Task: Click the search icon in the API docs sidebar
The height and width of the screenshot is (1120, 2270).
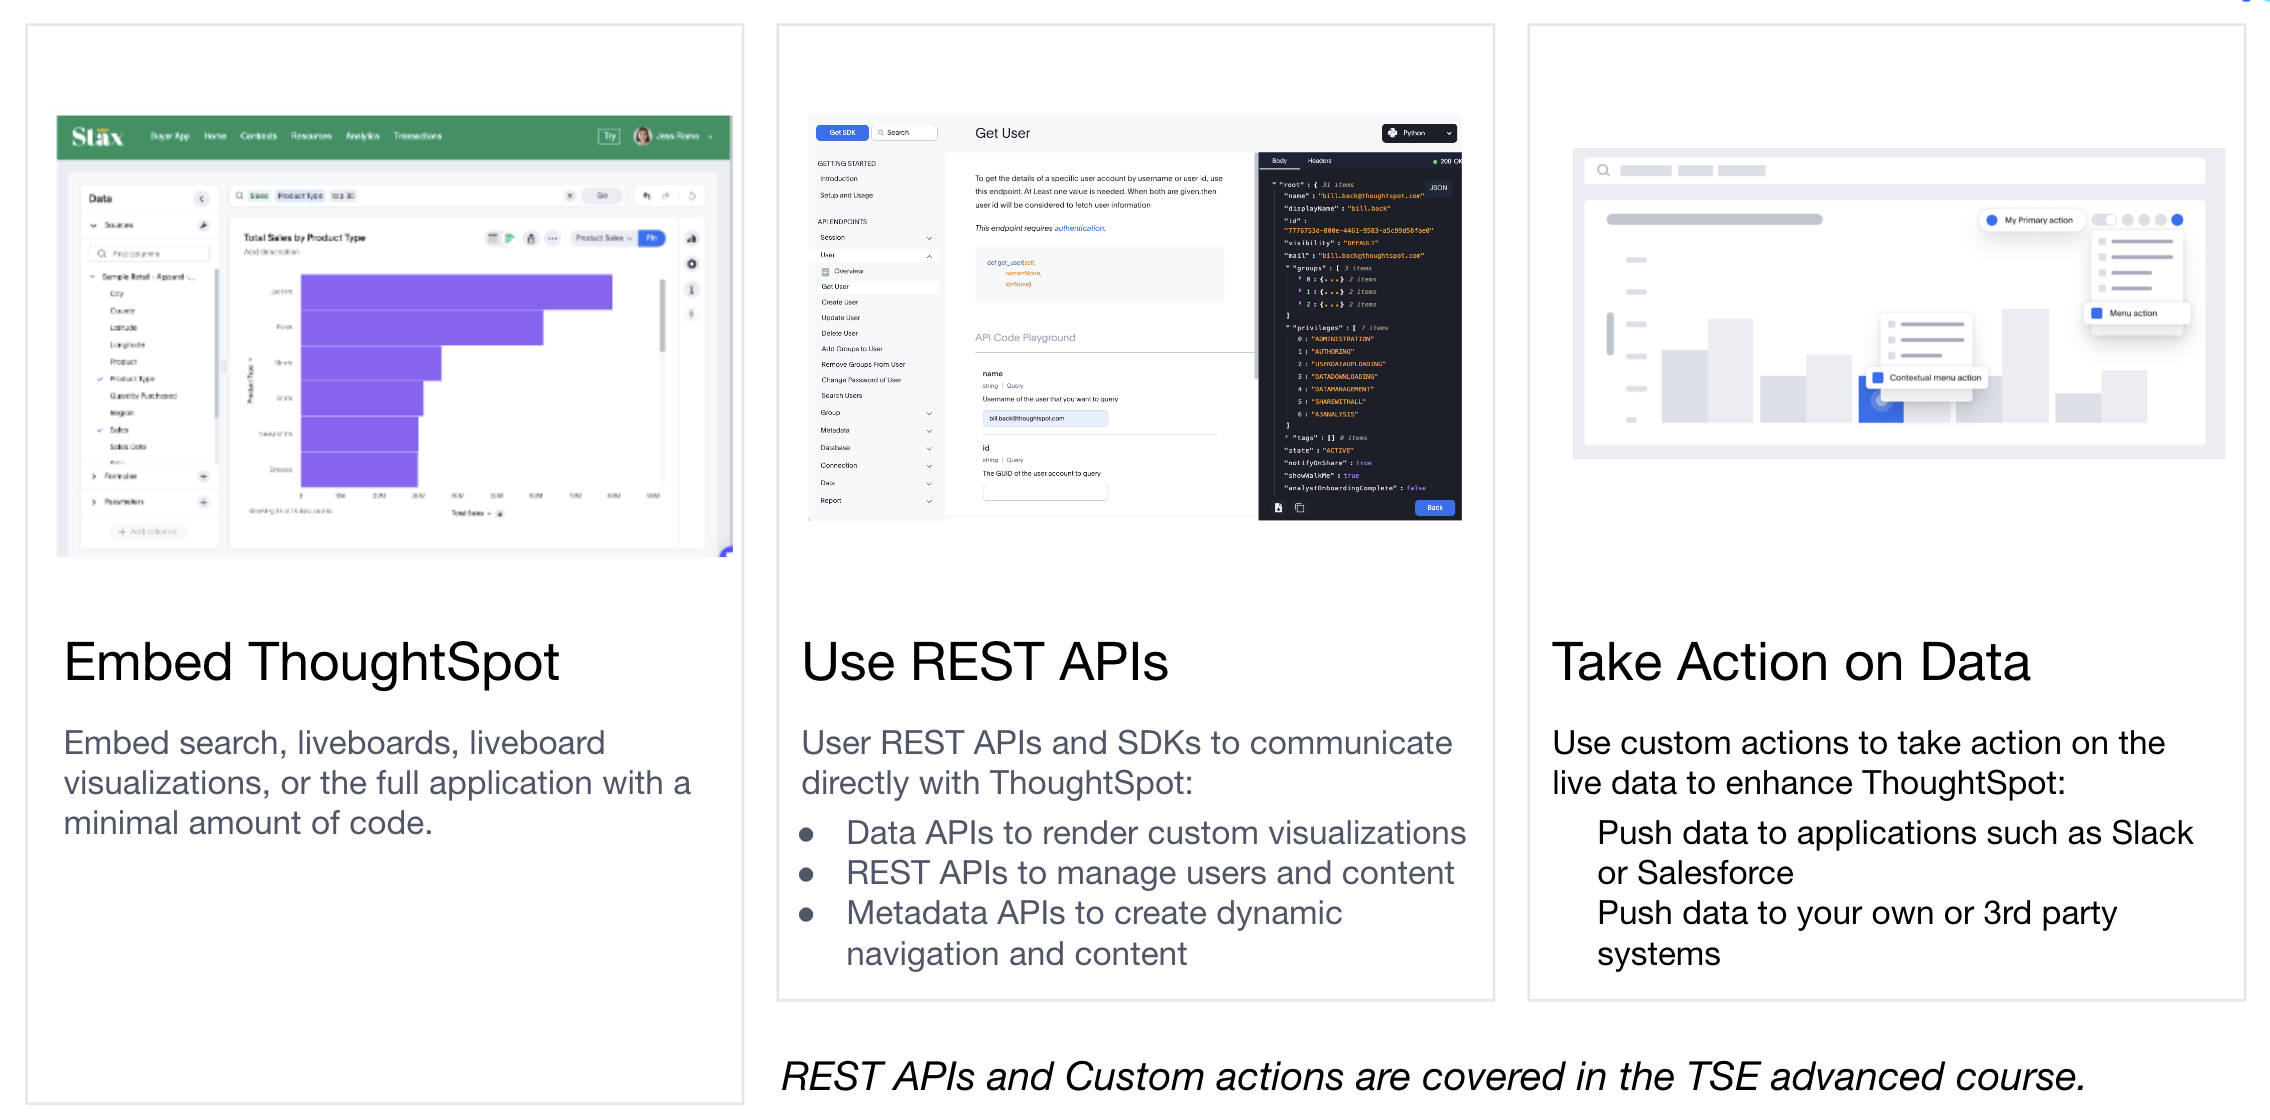Action: 881,132
